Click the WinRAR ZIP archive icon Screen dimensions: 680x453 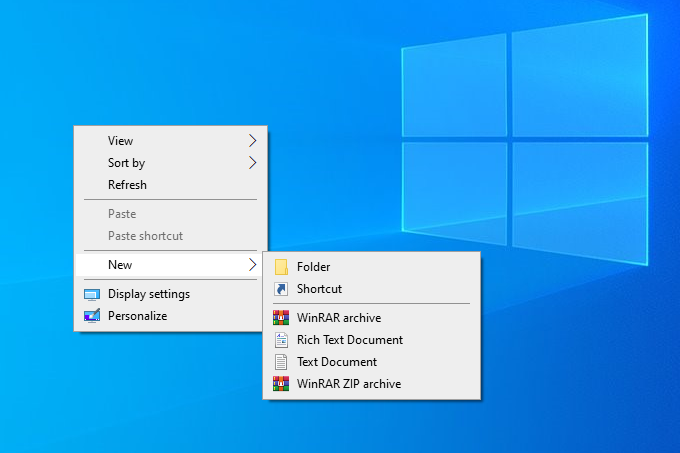tap(281, 384)
